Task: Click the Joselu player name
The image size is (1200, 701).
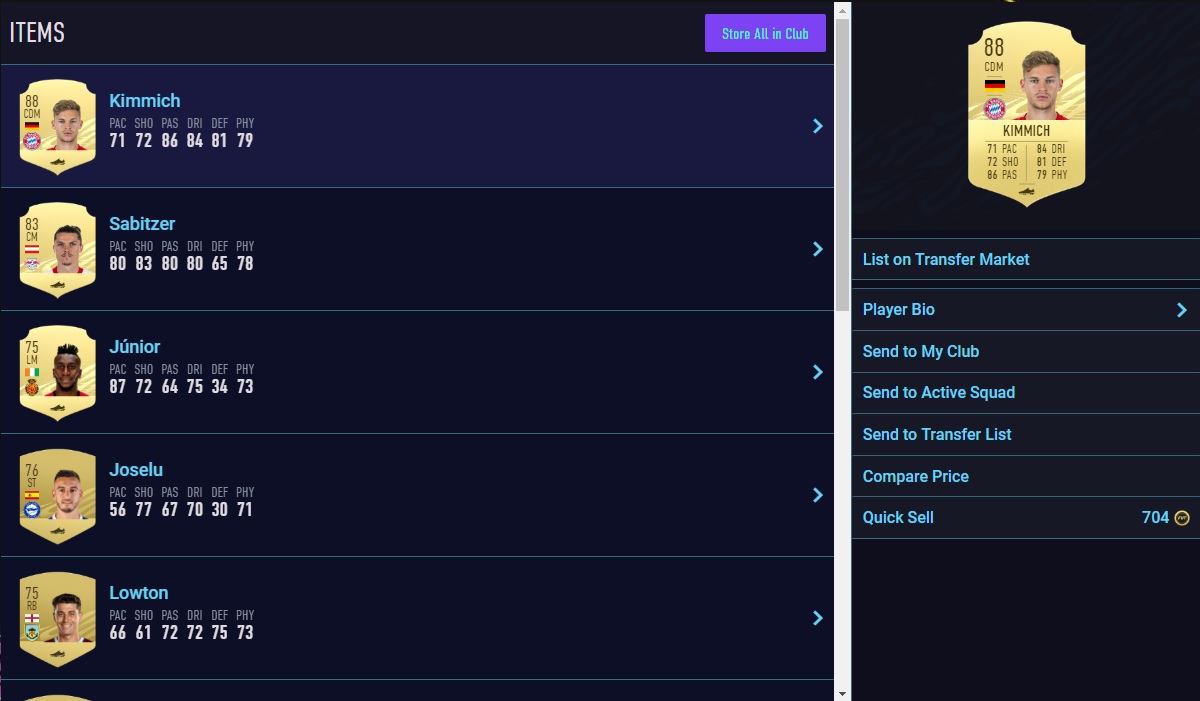Action: tap(136, 470)
